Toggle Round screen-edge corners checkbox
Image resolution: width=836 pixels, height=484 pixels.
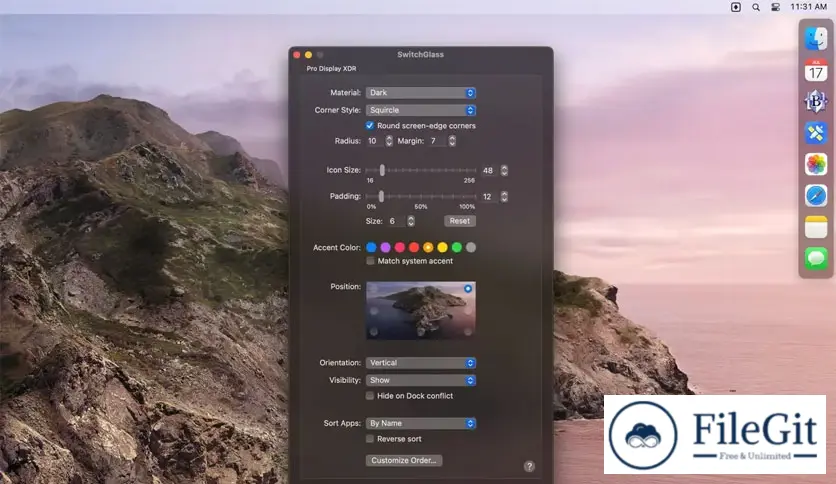[369, 126]
